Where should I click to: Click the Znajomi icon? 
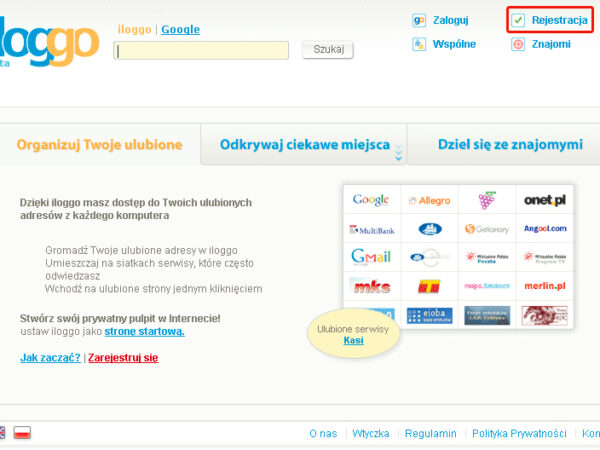pos(518,44)
